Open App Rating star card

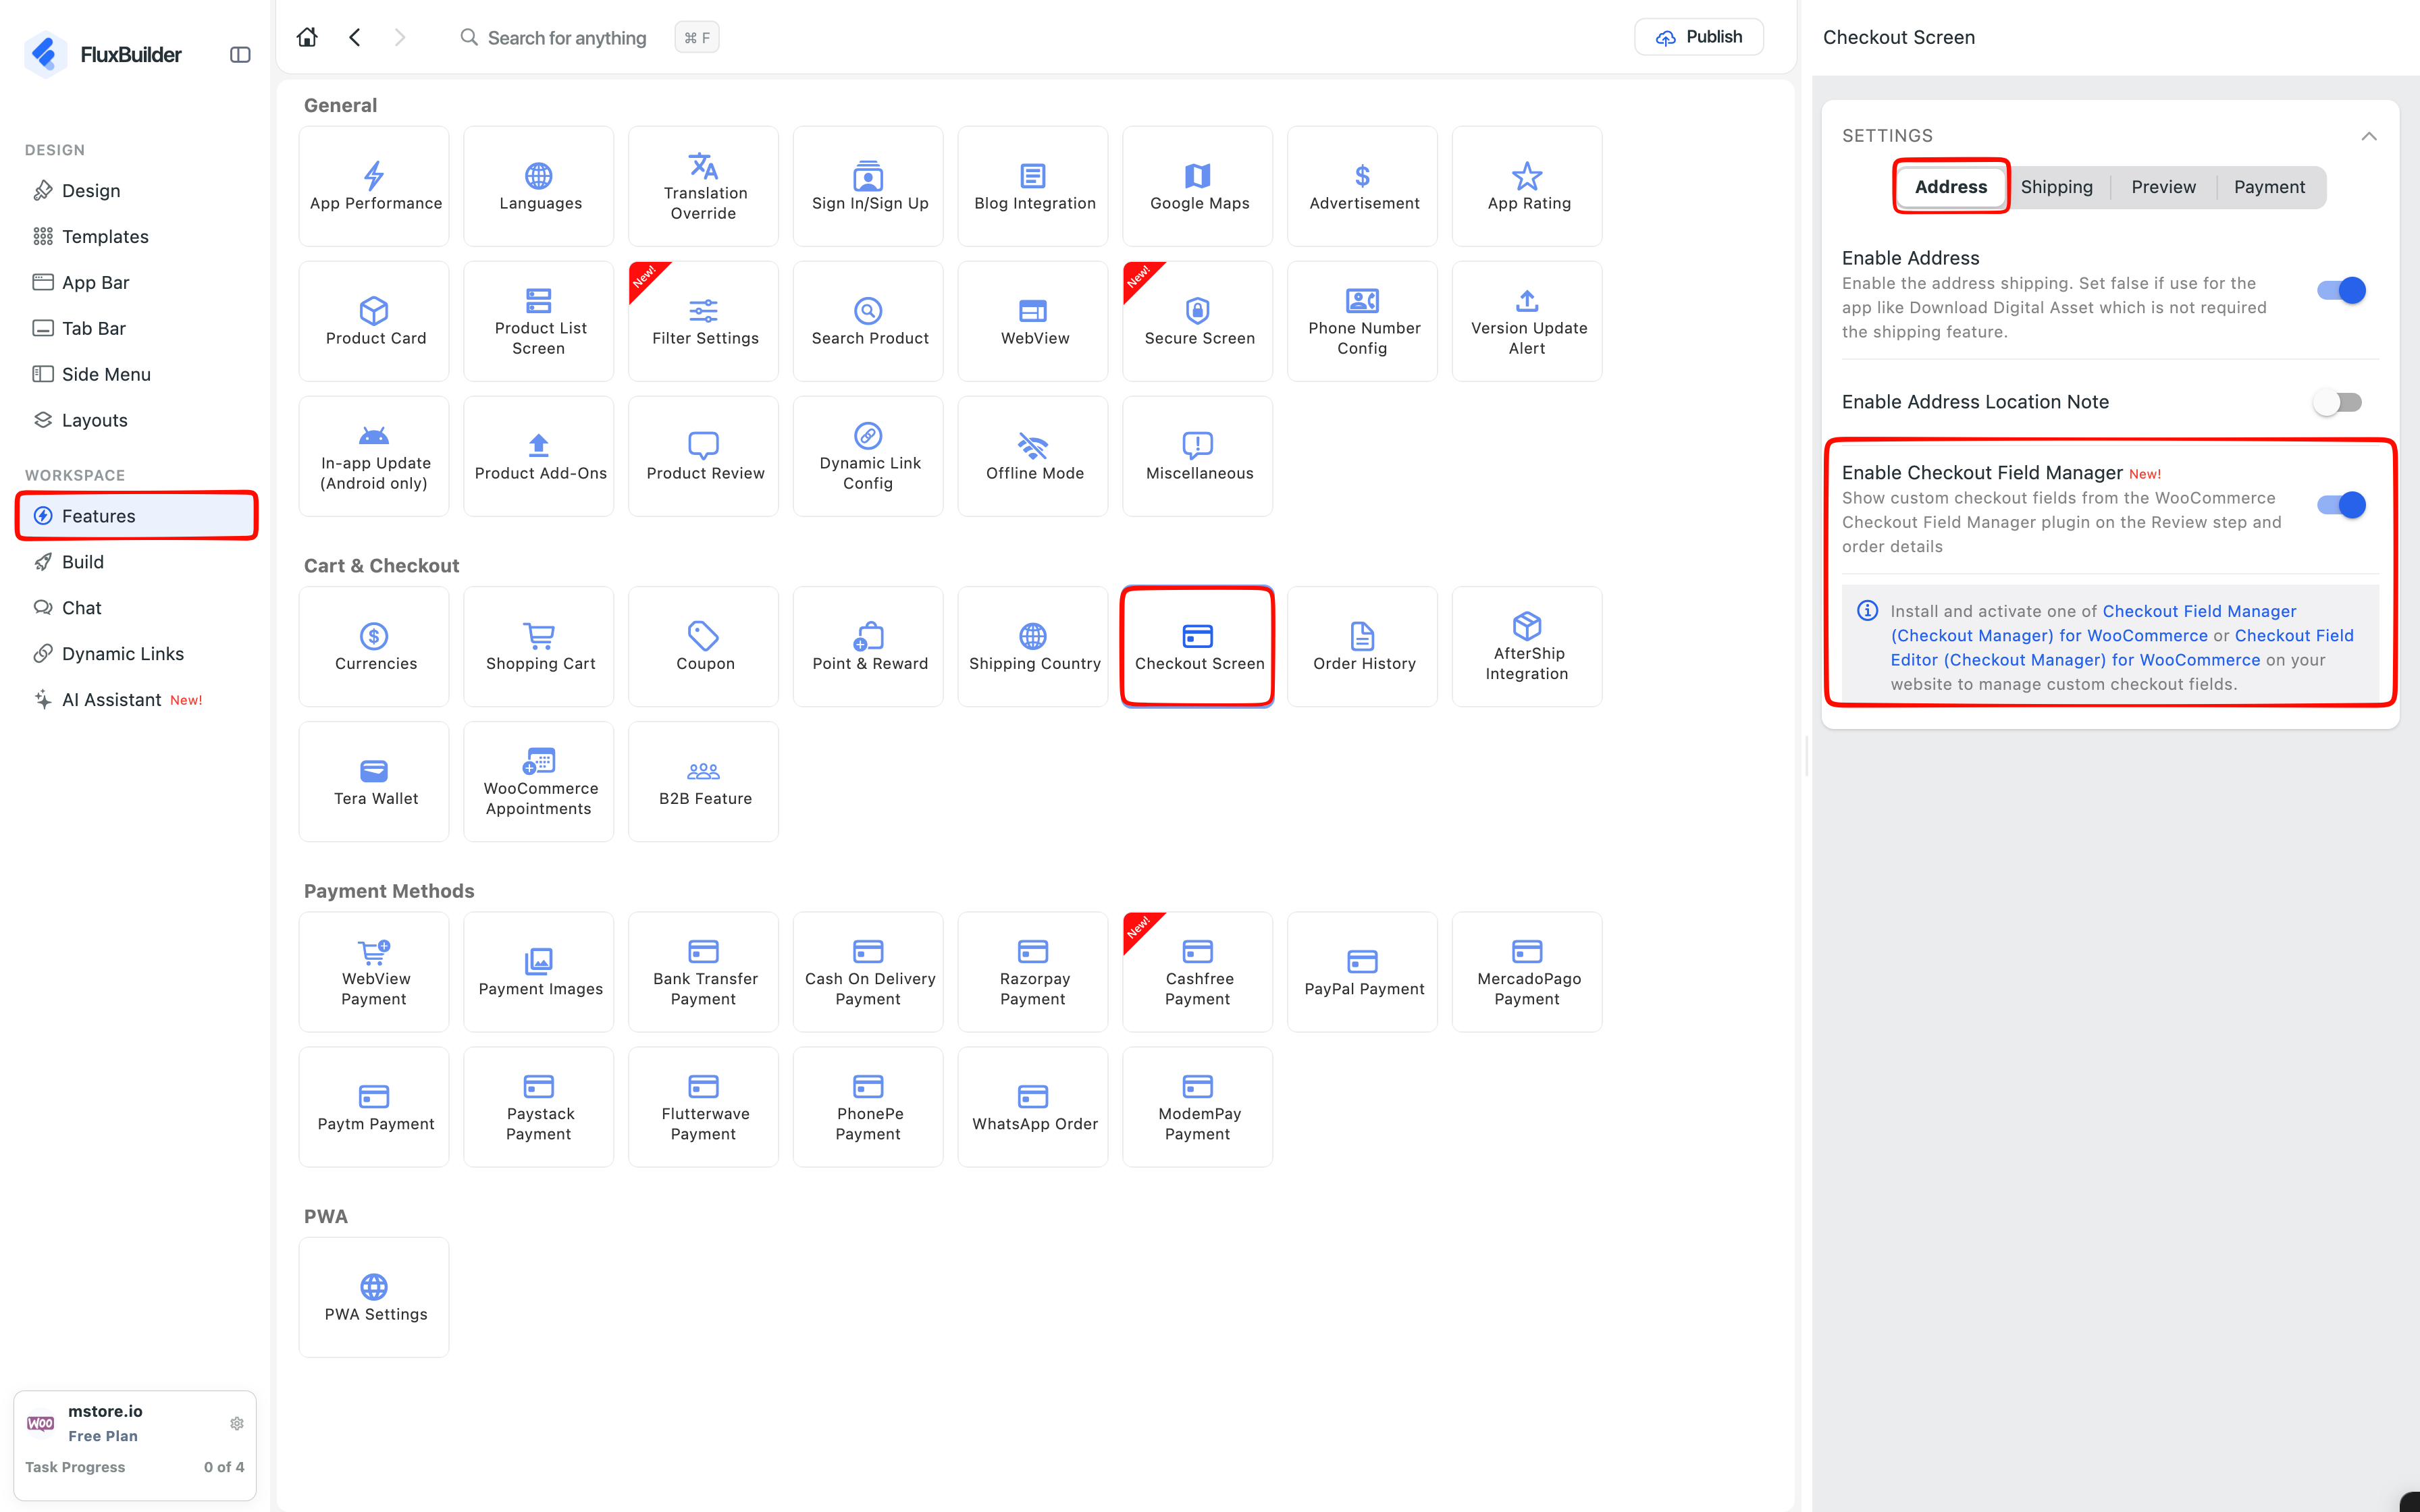(x=1527, y=186)
